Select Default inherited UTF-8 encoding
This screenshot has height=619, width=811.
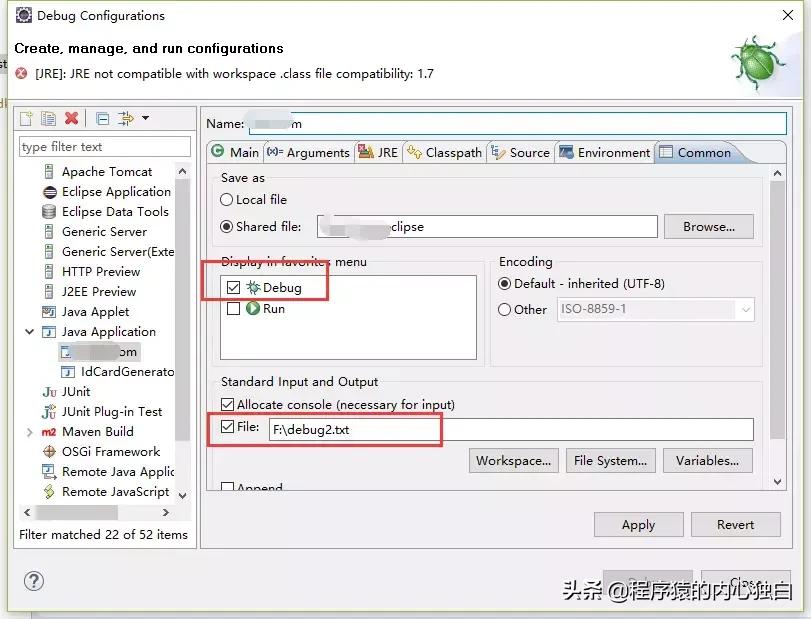point(504,283)
